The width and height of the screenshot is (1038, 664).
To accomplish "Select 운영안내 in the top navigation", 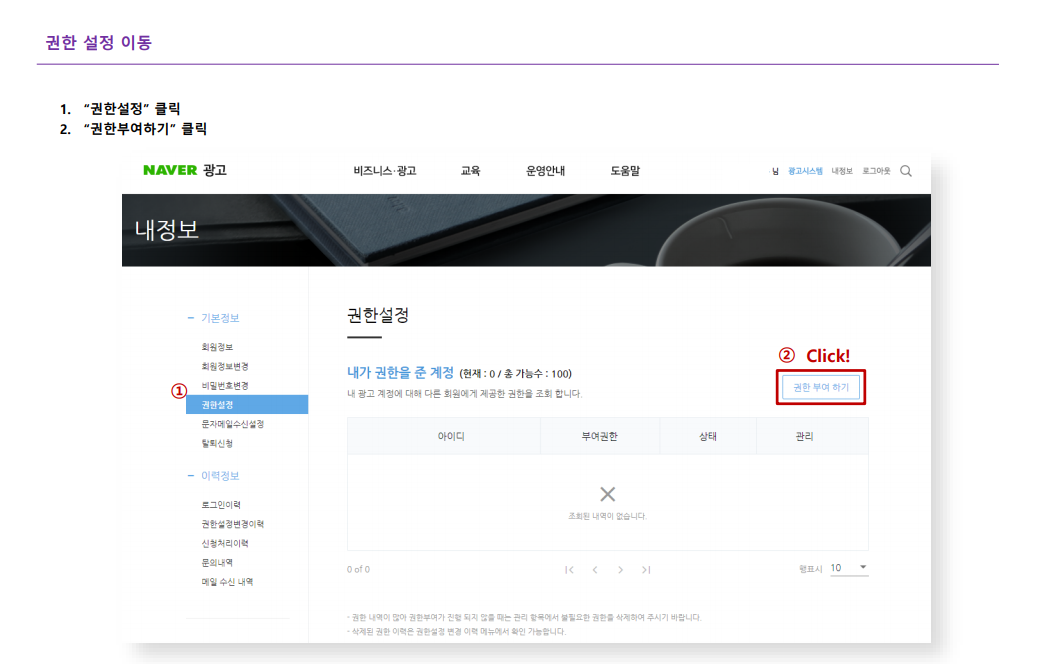I will coord(545,171).
